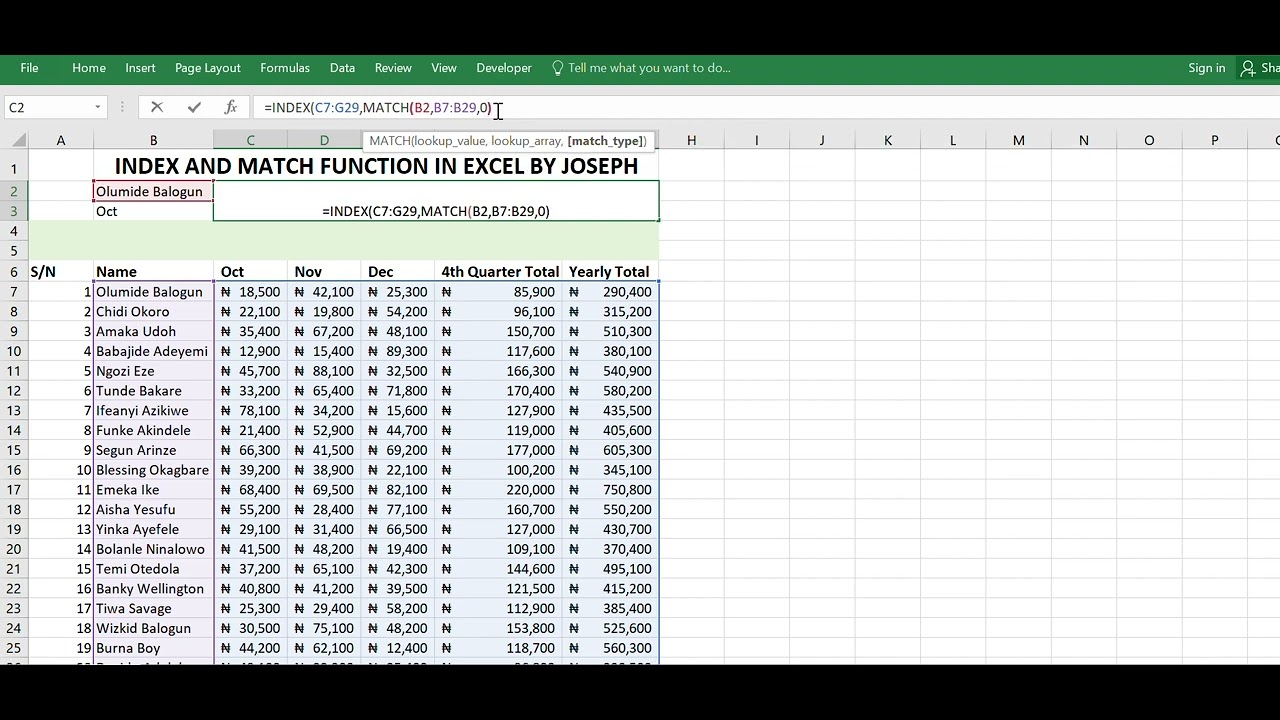Click the Sign in link
Viewport: 1280px width, 720px height.
pyautogui.click(x=1207, y=68)
